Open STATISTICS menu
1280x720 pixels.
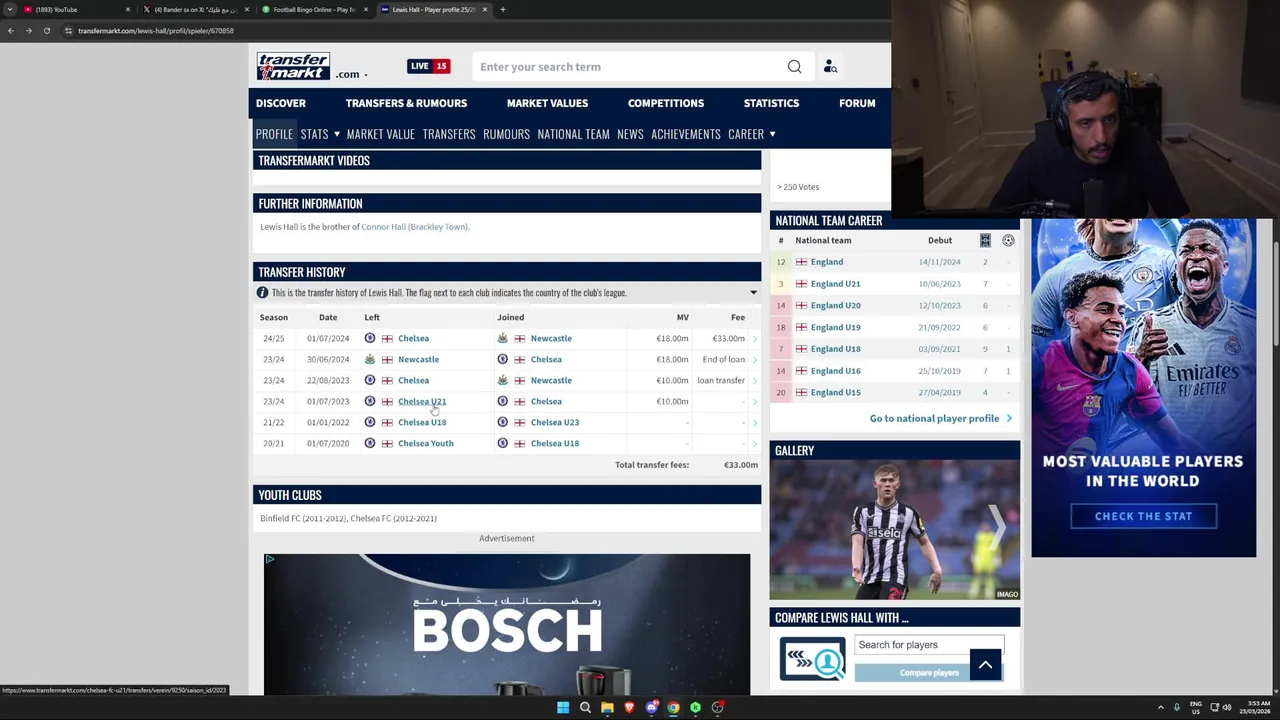click(x=771, y=103)
